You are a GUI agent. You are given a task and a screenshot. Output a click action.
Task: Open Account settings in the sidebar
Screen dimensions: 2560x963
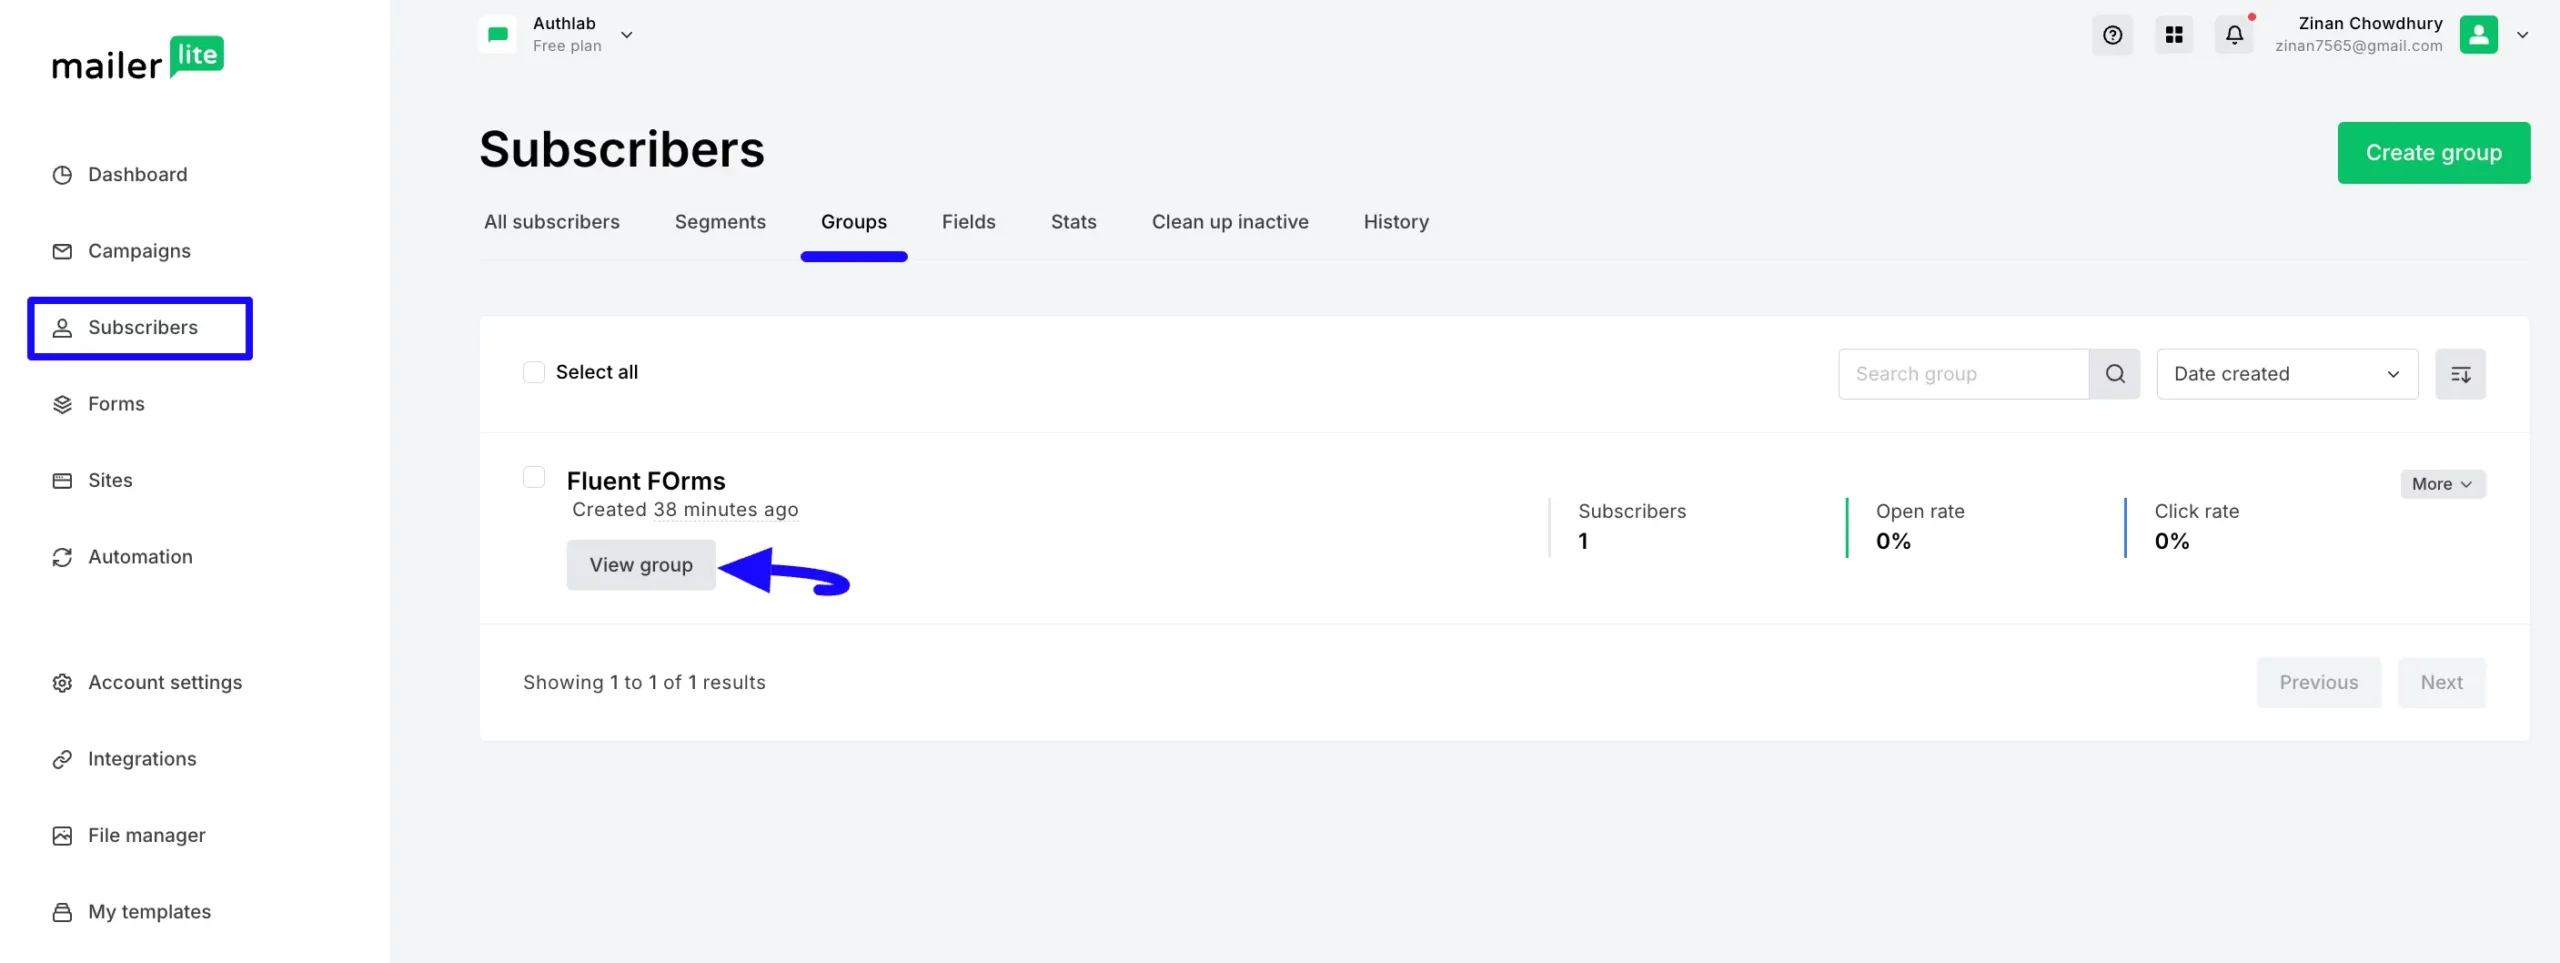(165, 683)
